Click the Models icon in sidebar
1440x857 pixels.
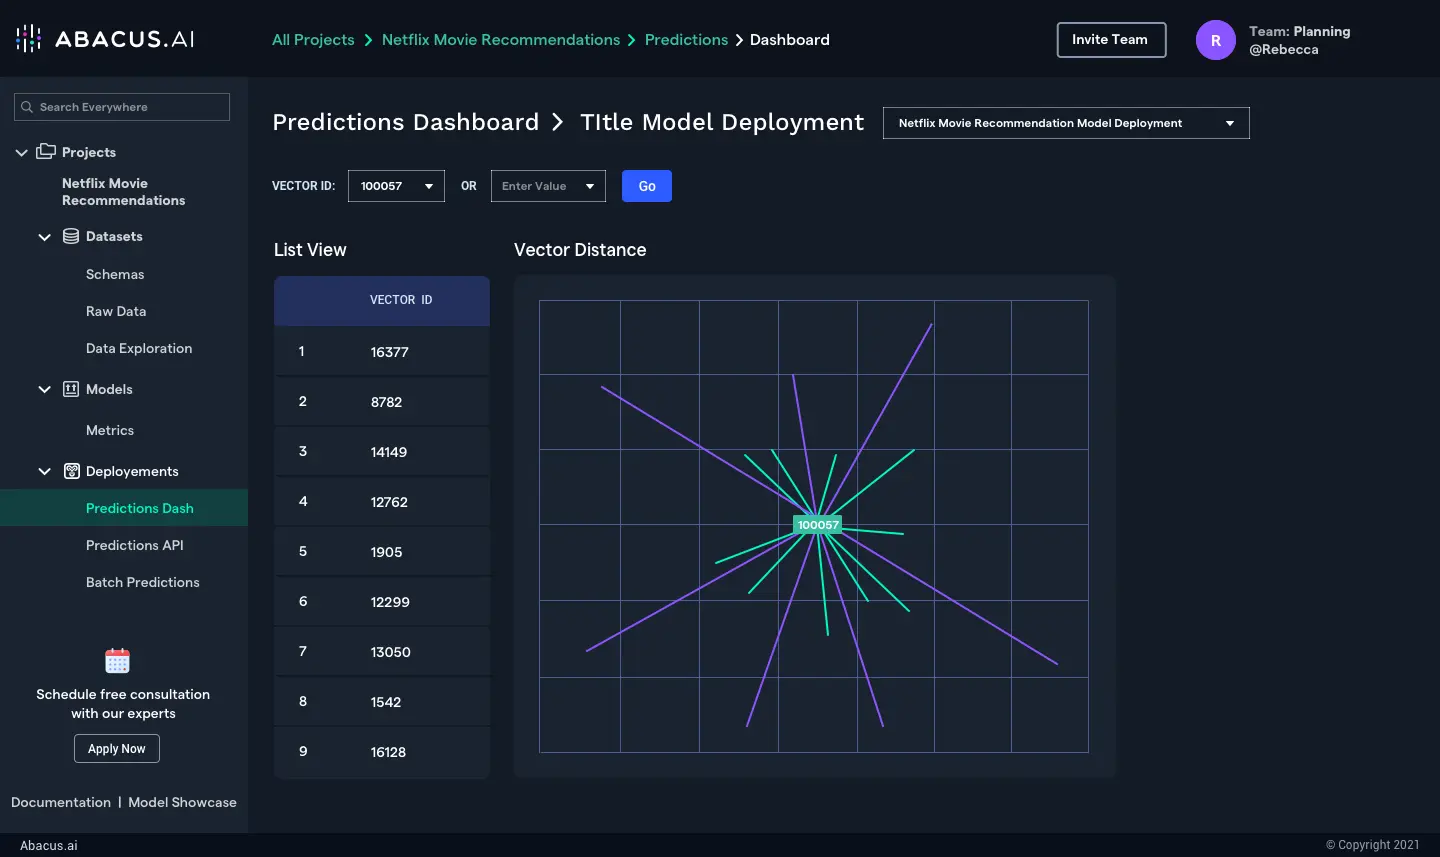click(x=71, y=389)
